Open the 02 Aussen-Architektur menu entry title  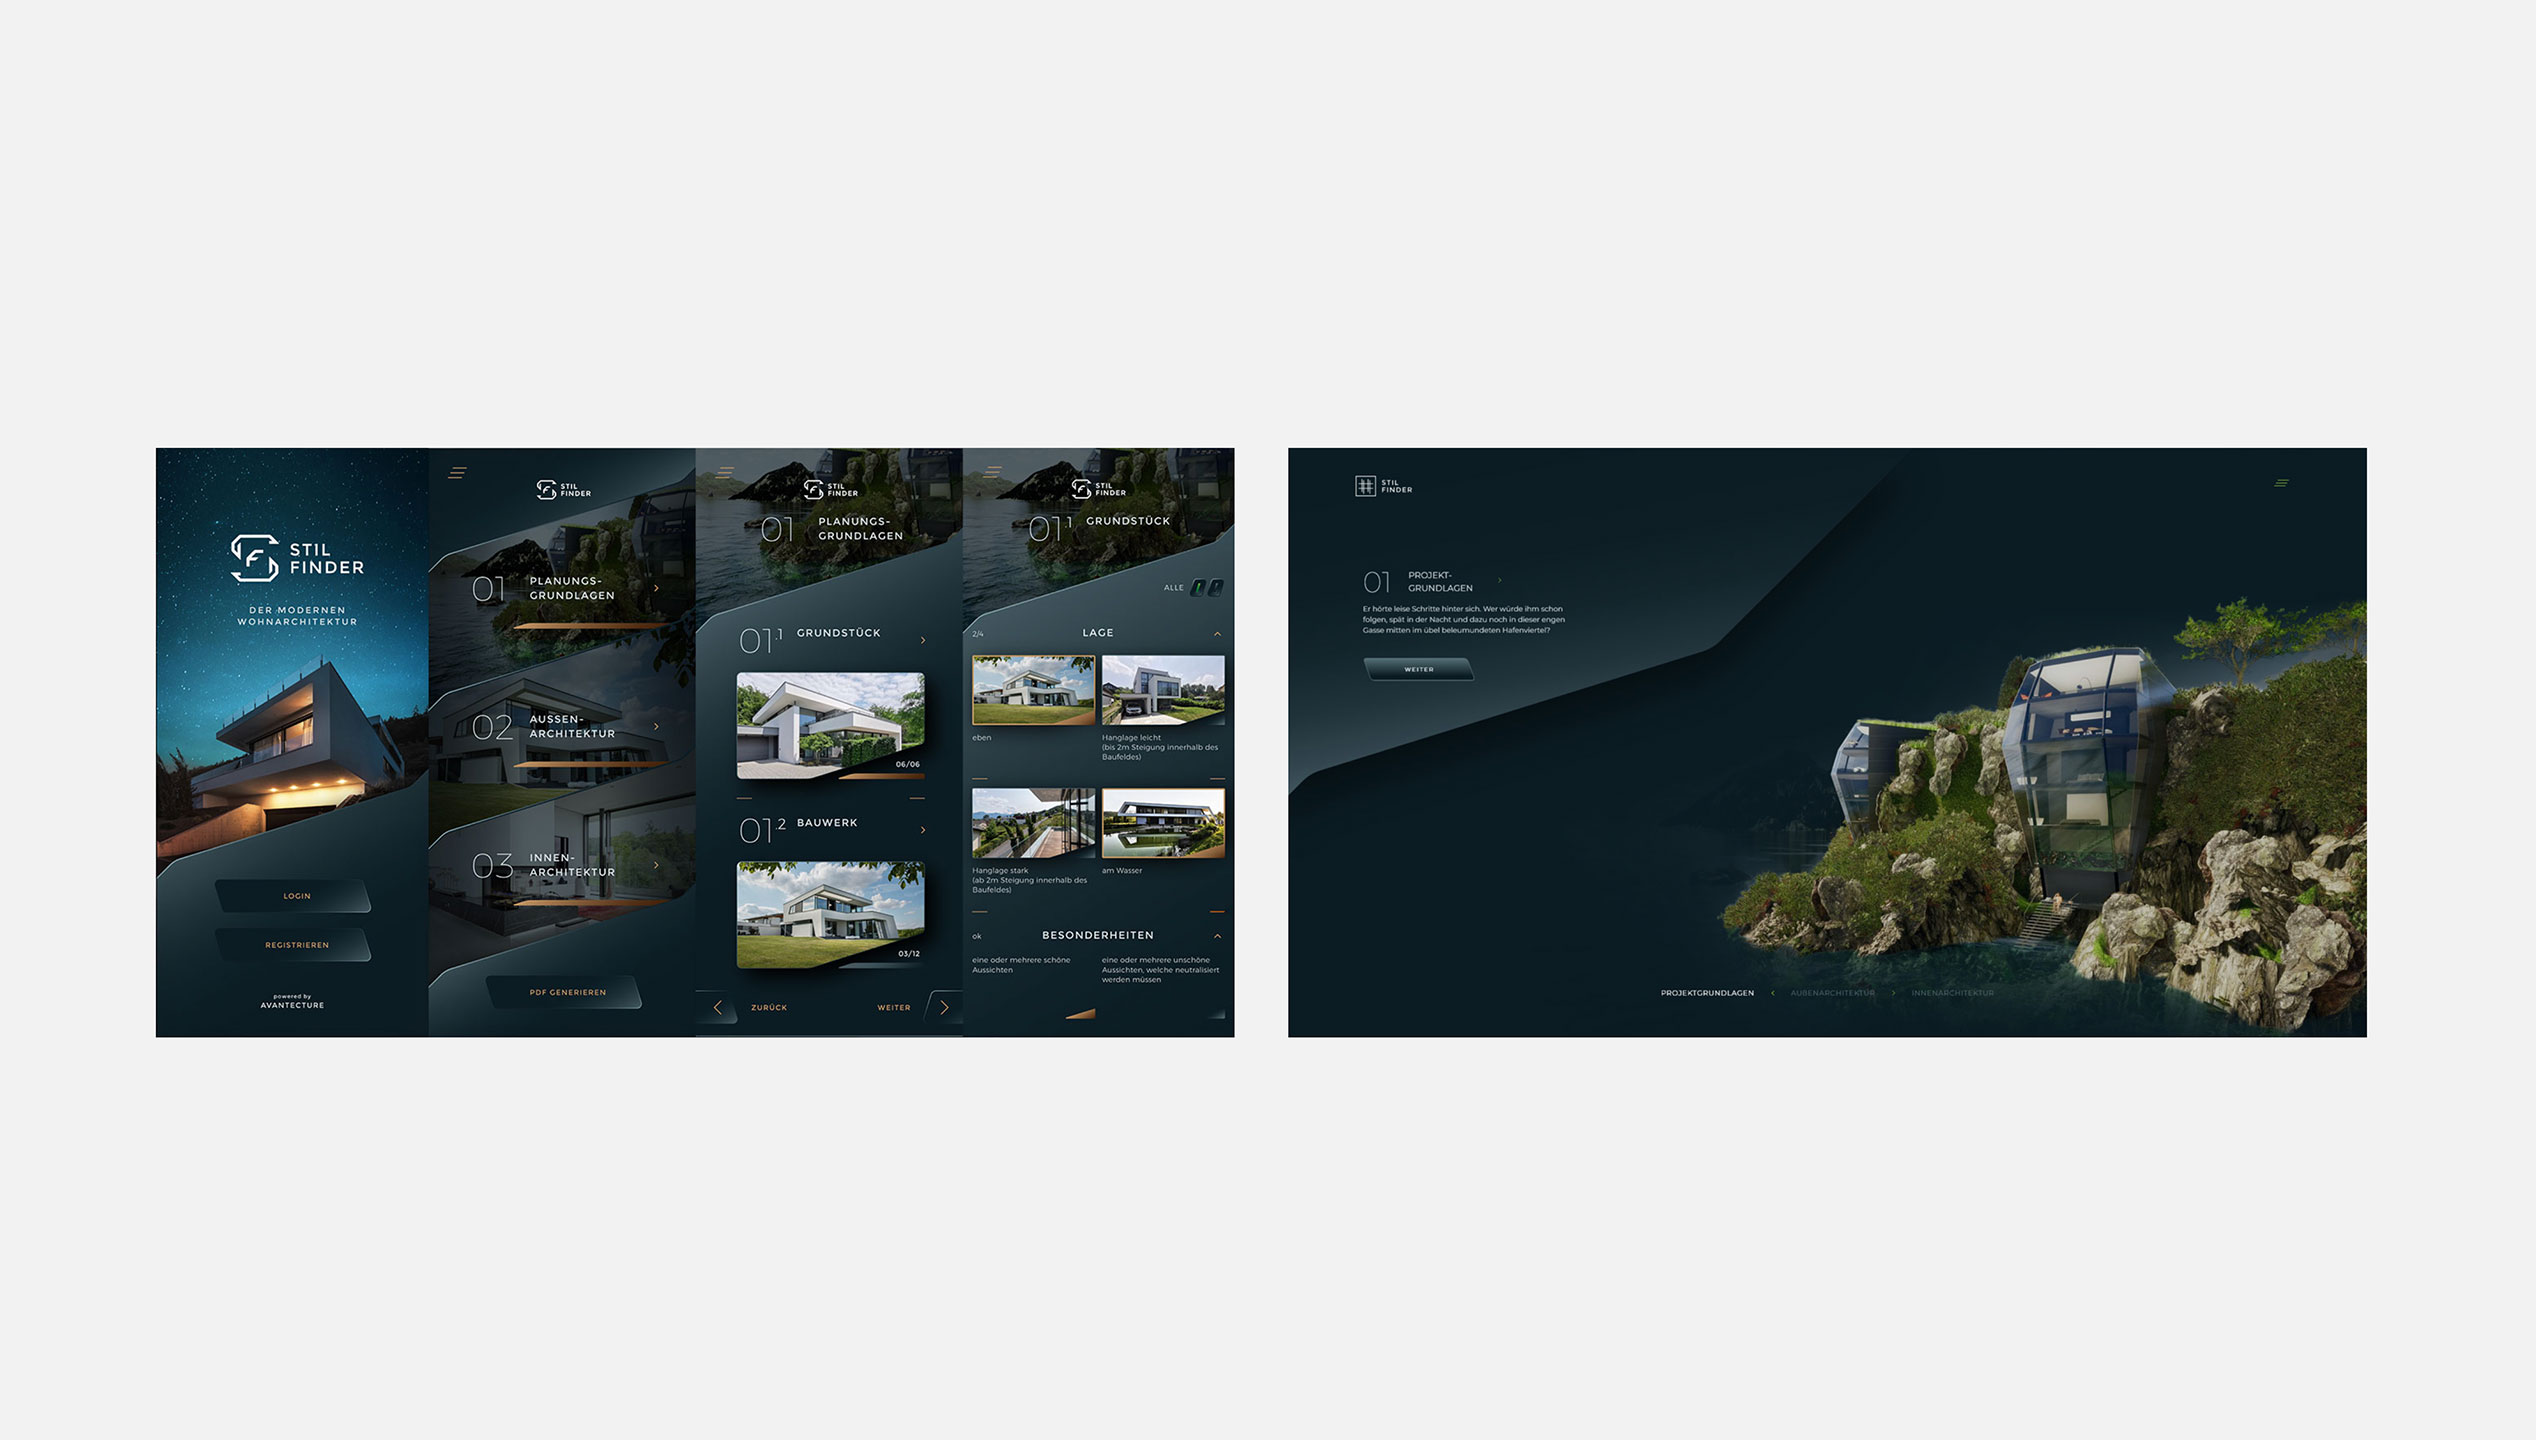[572, 726]
